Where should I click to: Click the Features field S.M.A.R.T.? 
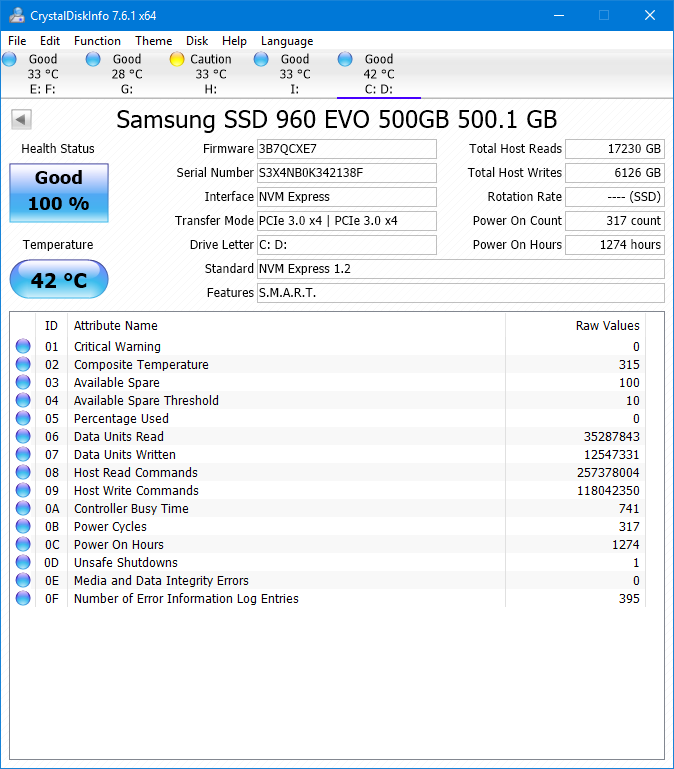click(x=461, y=293)
